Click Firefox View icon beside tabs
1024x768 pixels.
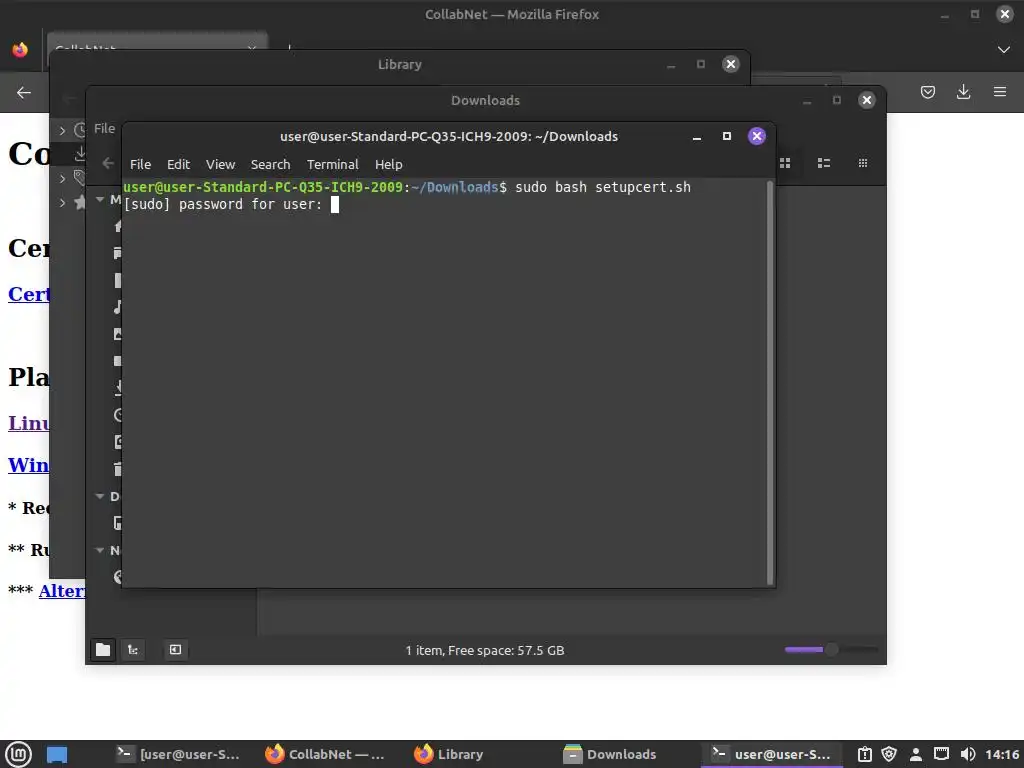(x=20, y=50)
